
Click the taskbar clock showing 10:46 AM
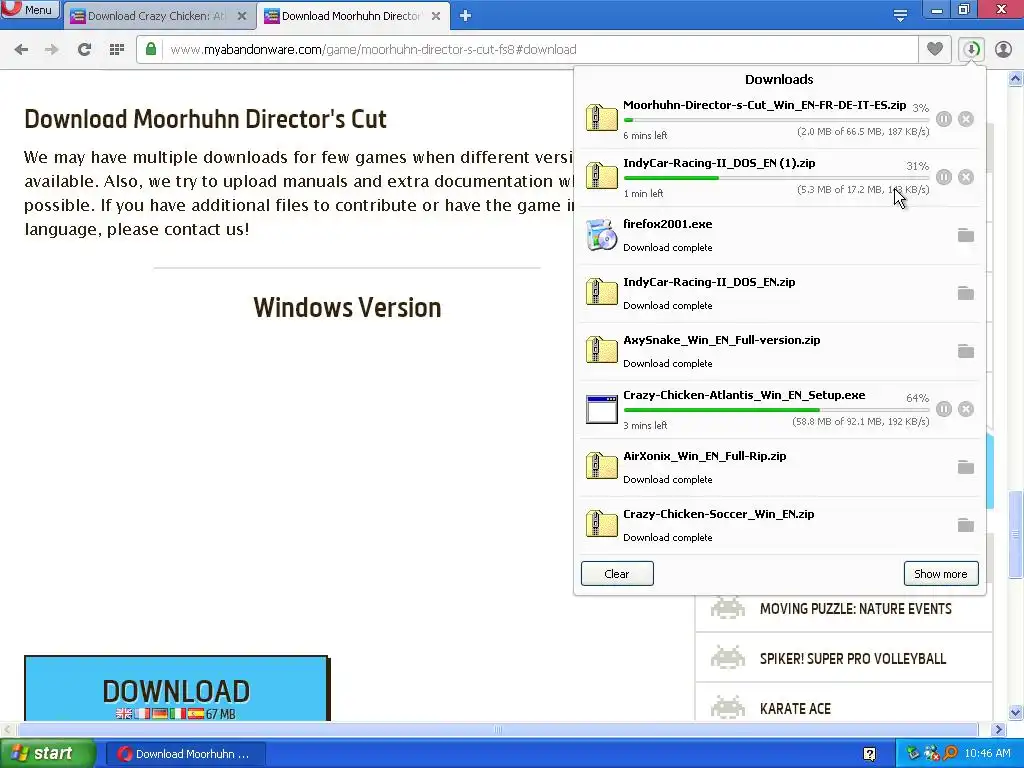tap(987, 754)
